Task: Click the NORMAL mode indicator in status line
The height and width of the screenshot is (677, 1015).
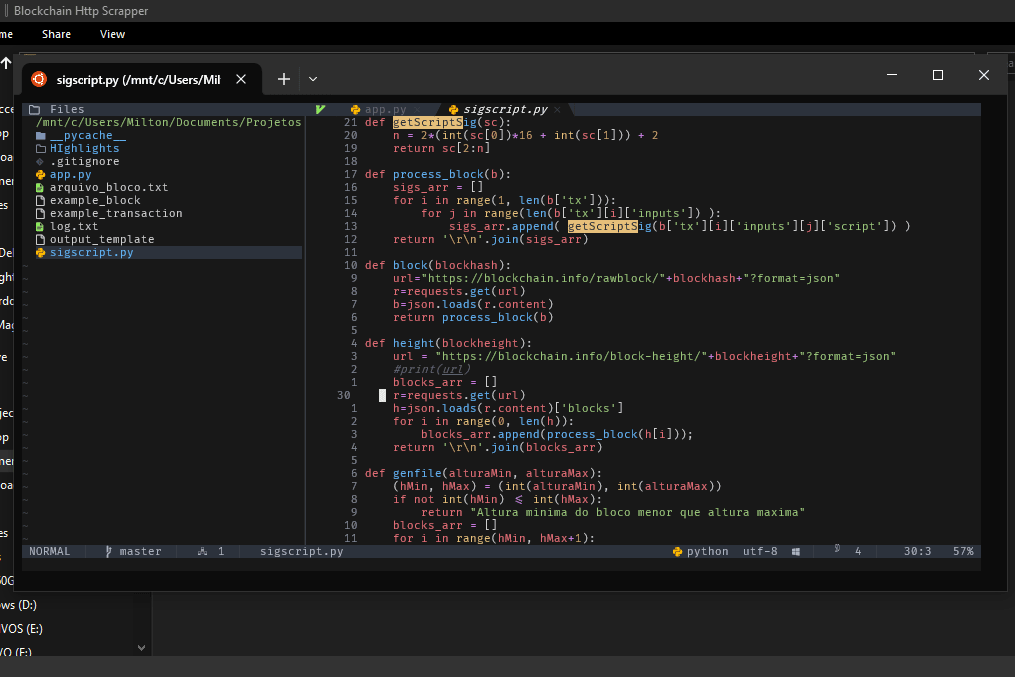Action: 50,551
